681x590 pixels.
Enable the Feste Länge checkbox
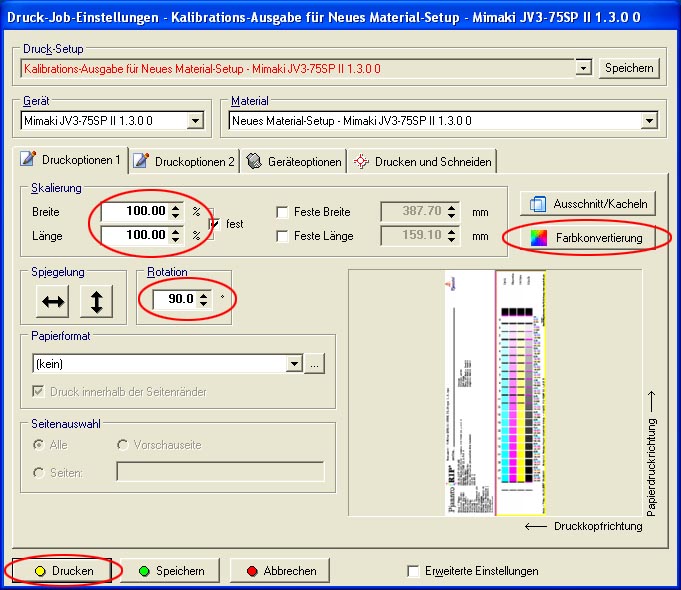pyautogui.click(x=283, y=236)
